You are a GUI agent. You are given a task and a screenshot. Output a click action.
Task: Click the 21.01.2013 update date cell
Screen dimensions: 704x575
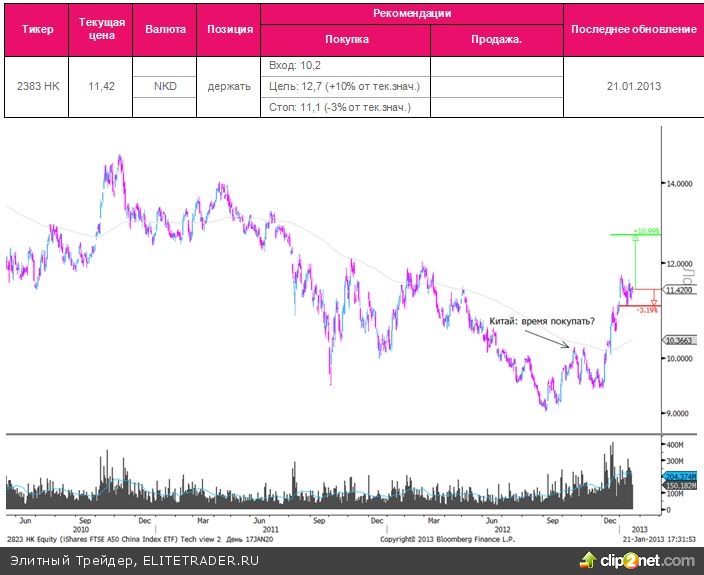(x=633, y=86)
